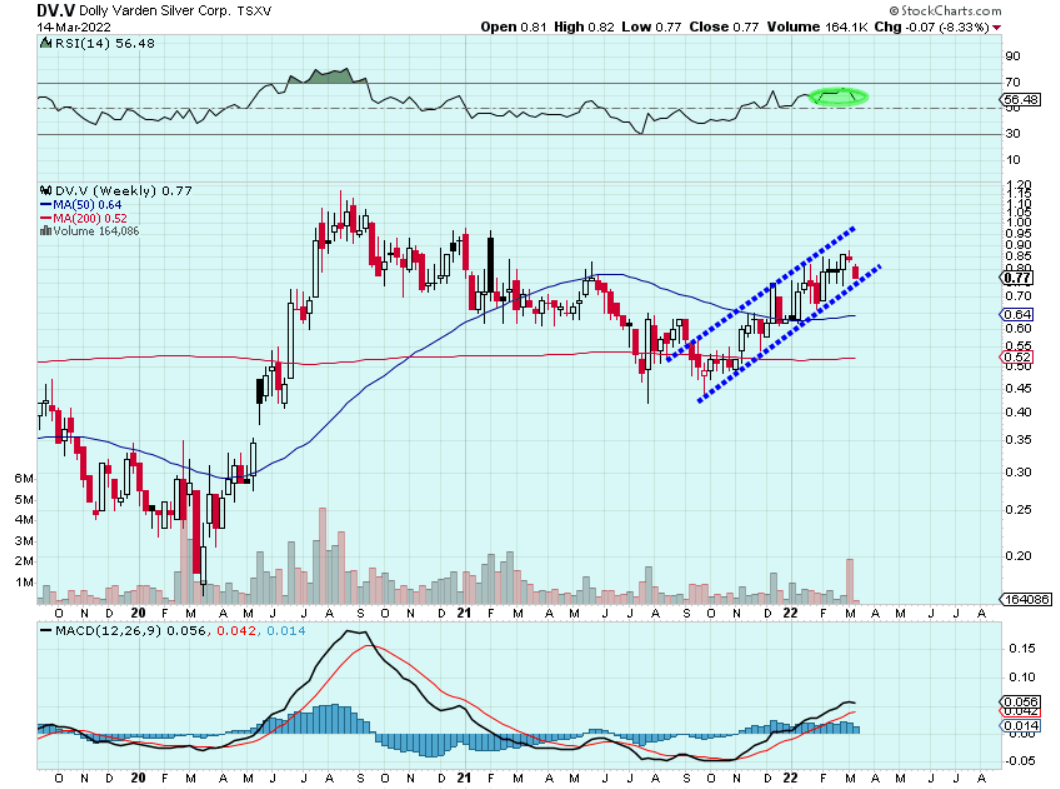This screenshot has height=789, width=1060.
Task: Click the 1M volume axis label
Action: (x=24, y=582)
